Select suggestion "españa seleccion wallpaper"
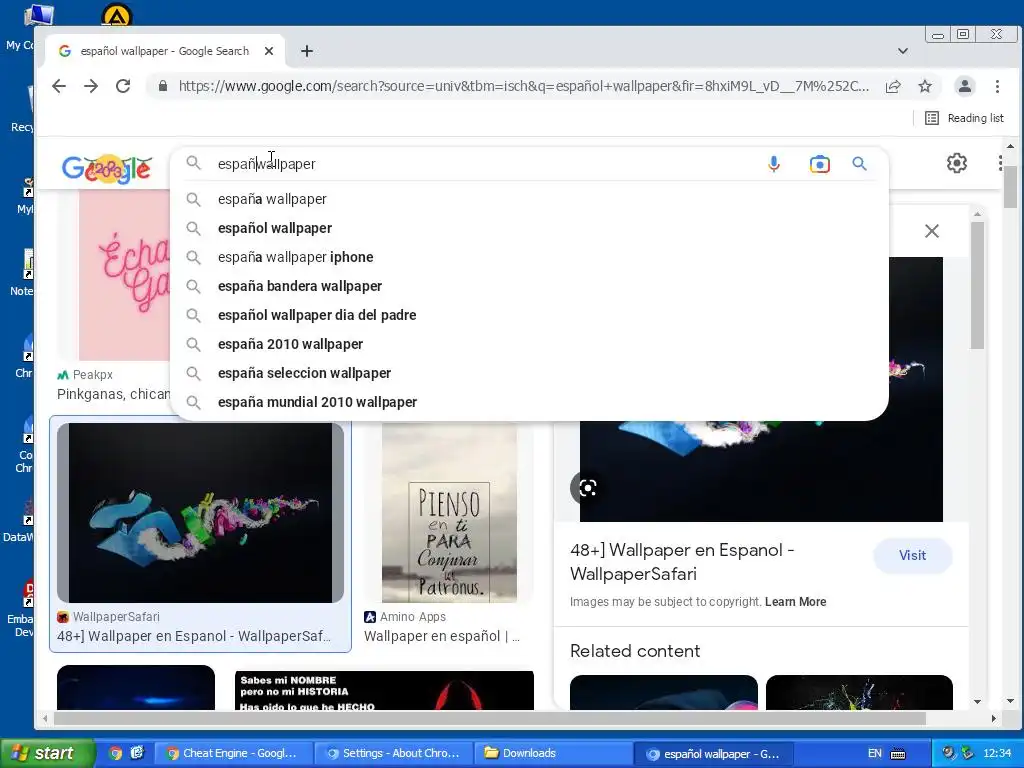The width and height of the screenshot is (1024, 768). pyautogui.click(x=529, y=374)
